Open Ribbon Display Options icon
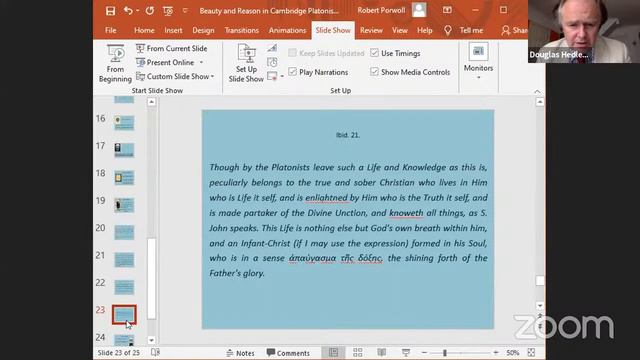 tap(447, 10)
